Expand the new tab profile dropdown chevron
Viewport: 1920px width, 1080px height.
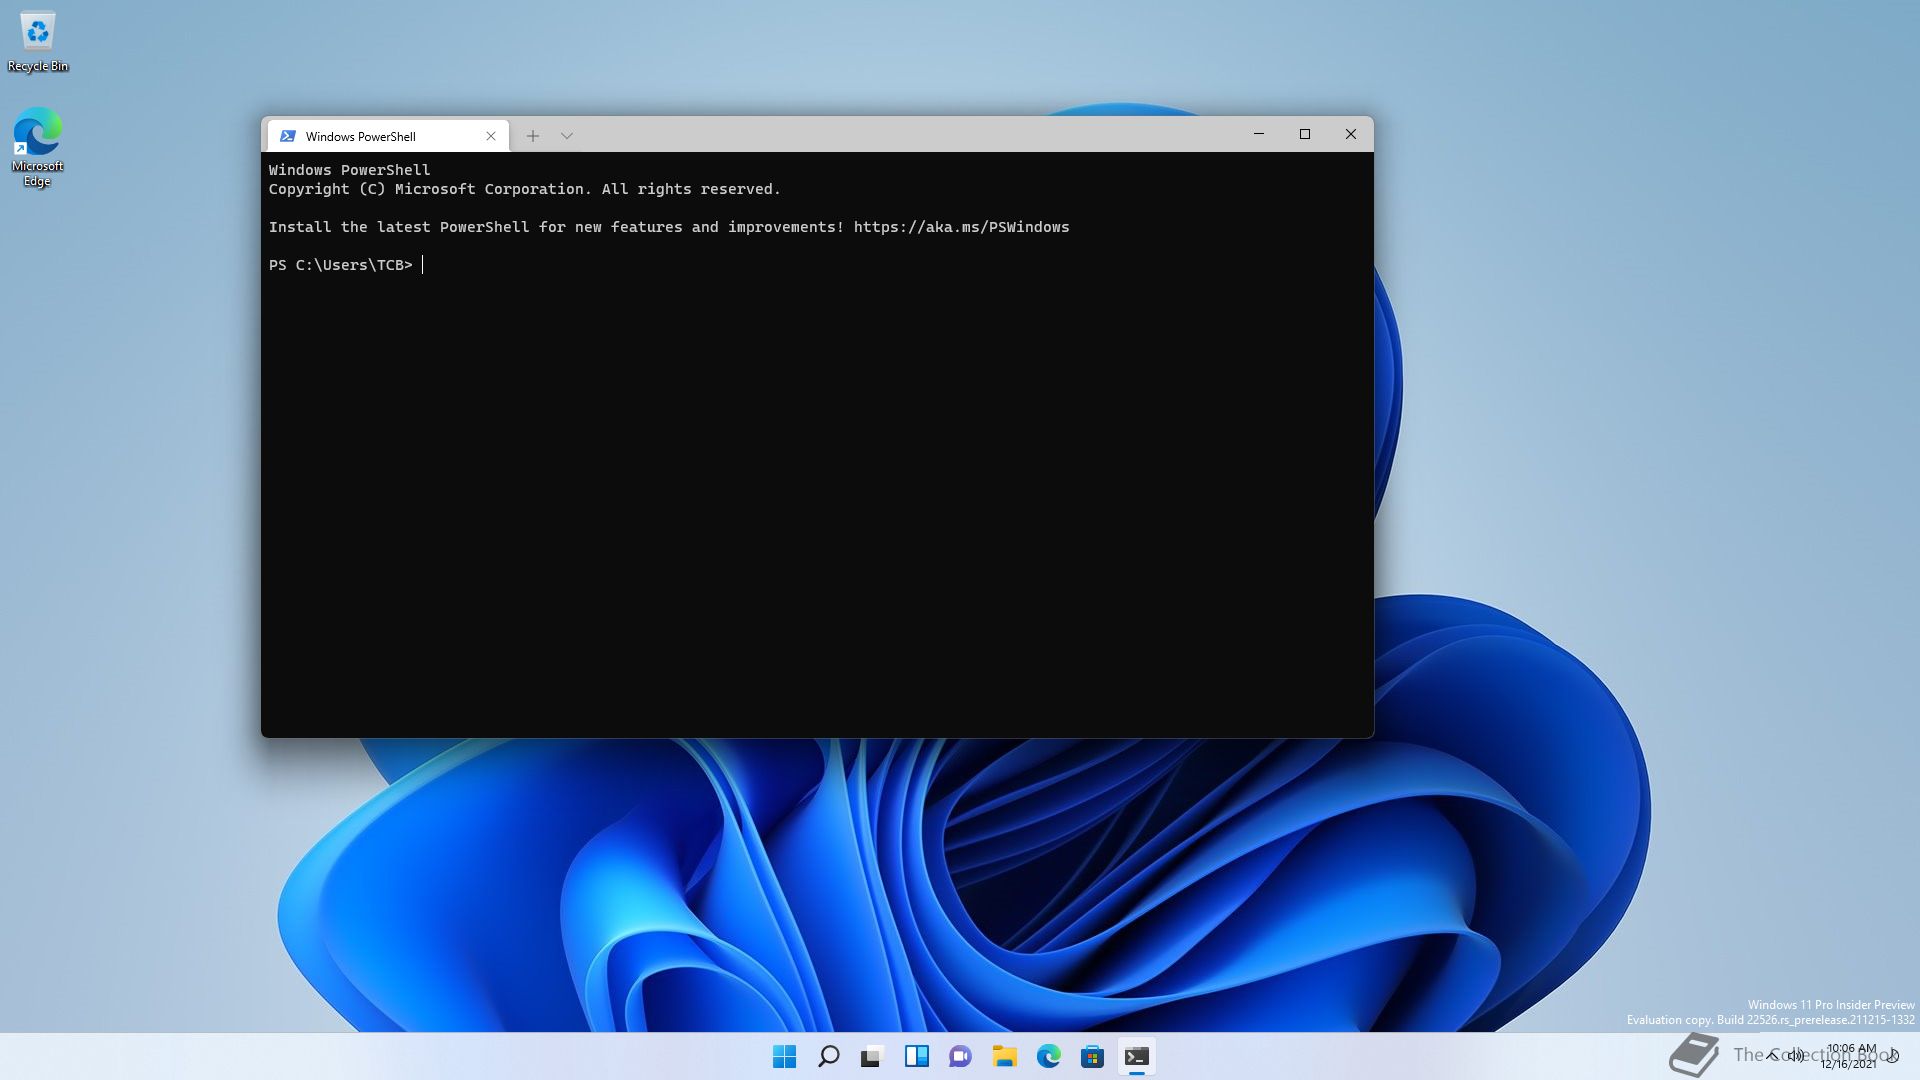567,136
